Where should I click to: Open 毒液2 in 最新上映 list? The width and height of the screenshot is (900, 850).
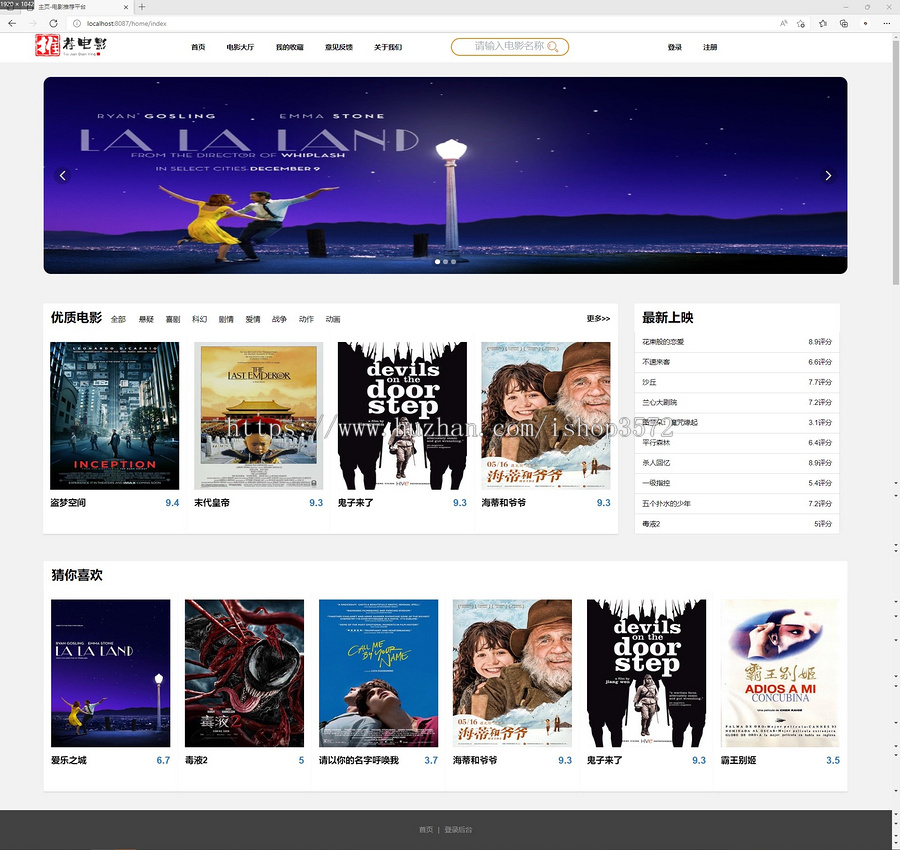(737, 524)
